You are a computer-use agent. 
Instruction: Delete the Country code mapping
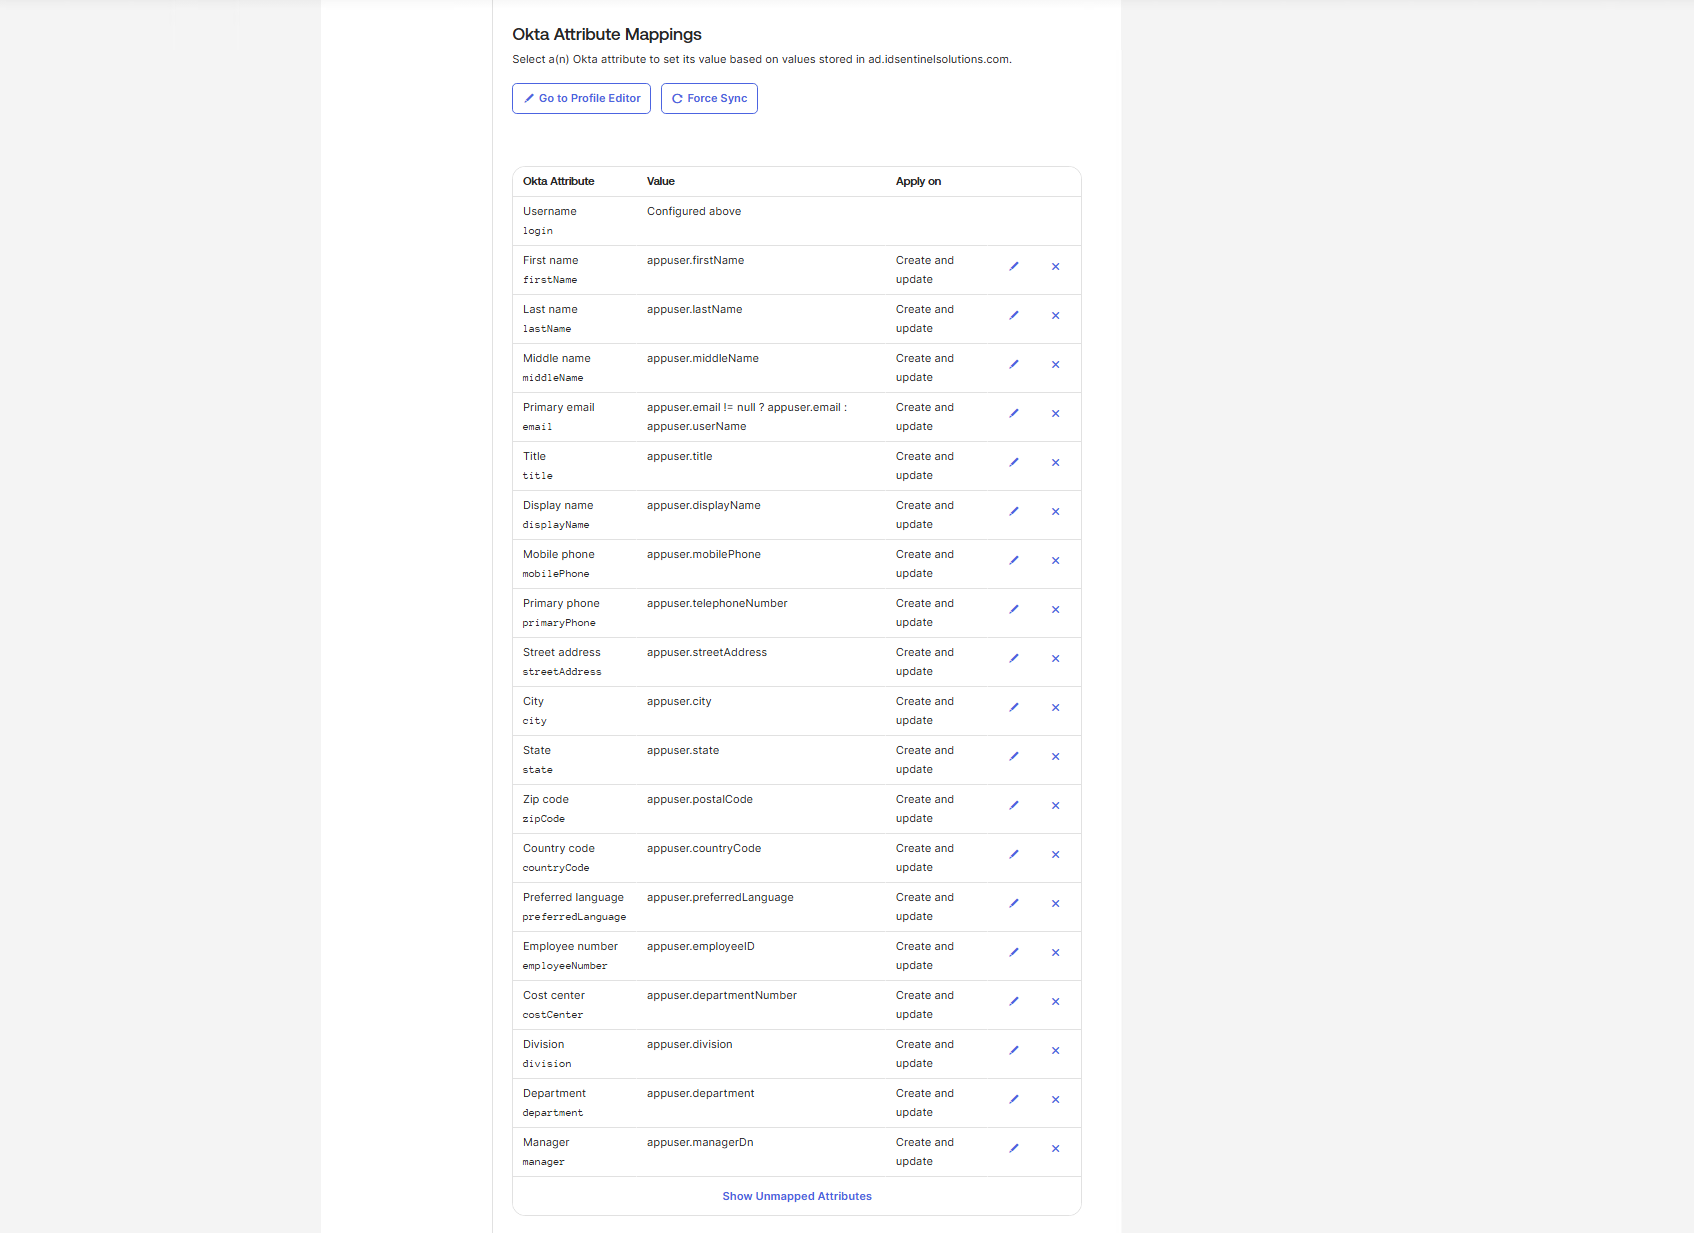(1055, 854)
